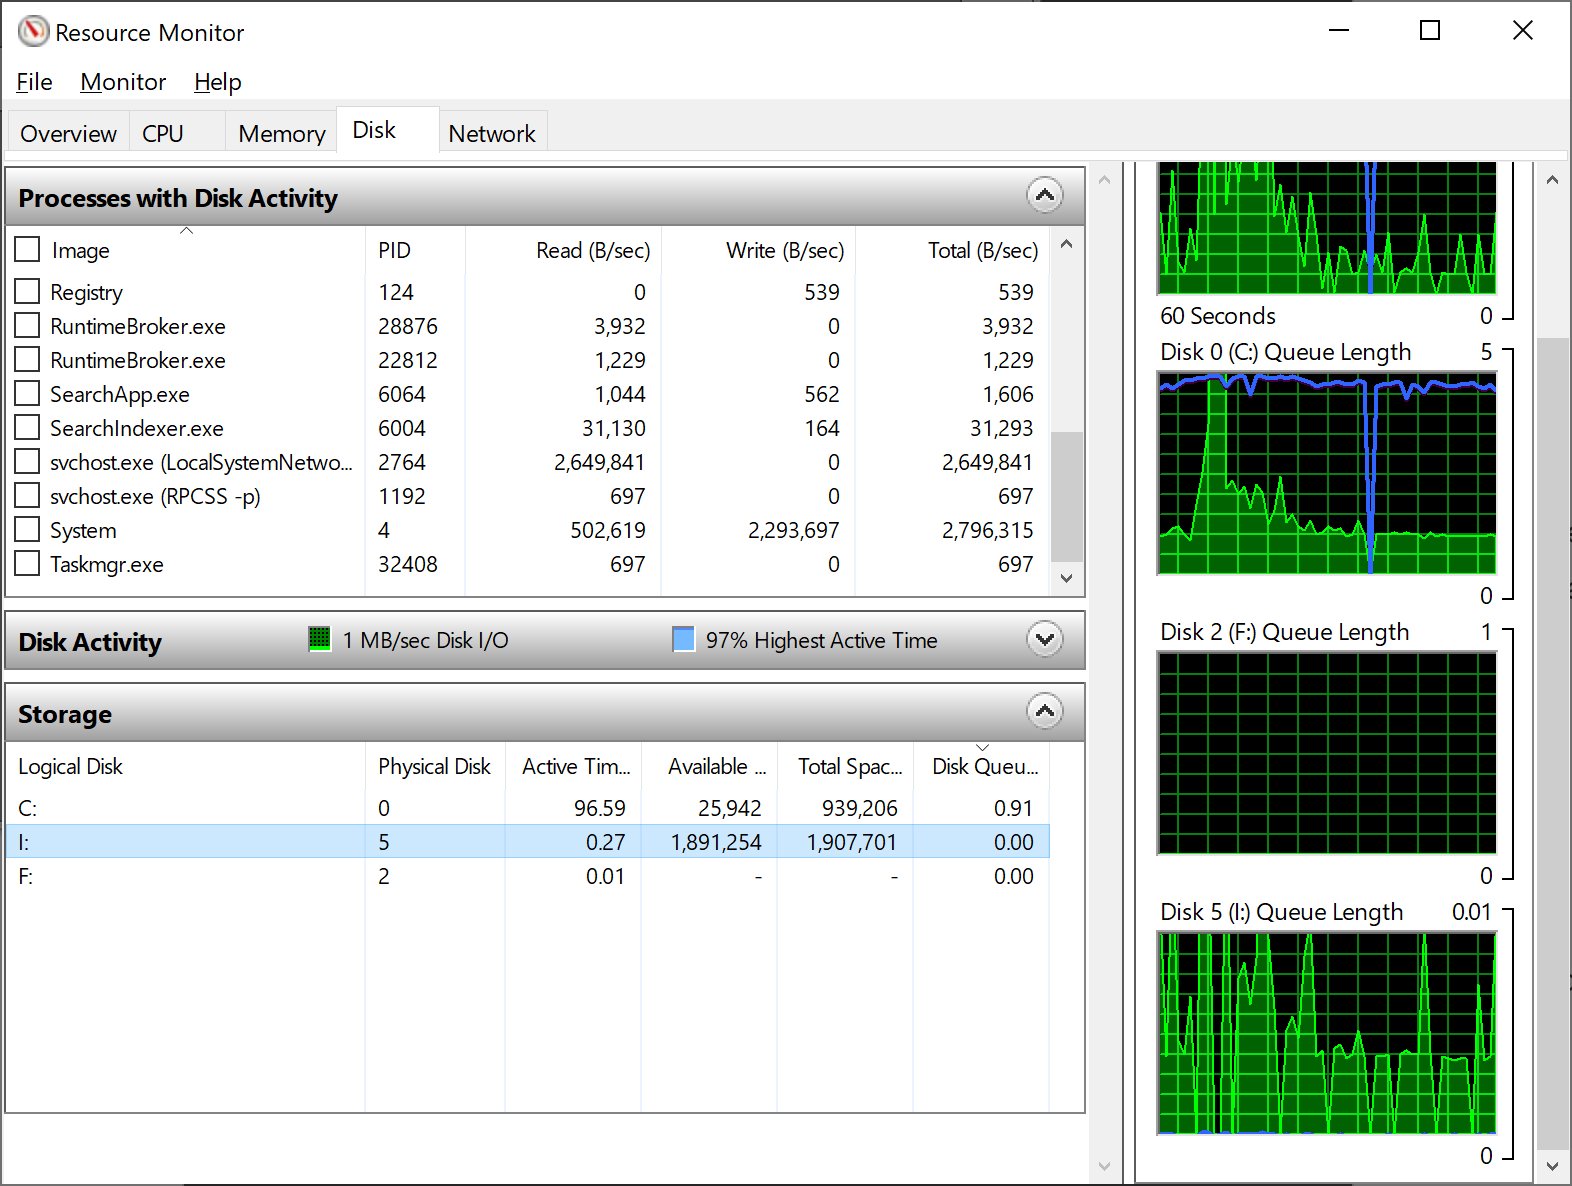This screenshot has height=1186, width=1572.
Task: Switch to the Memory tab
Action: [282, 133]
